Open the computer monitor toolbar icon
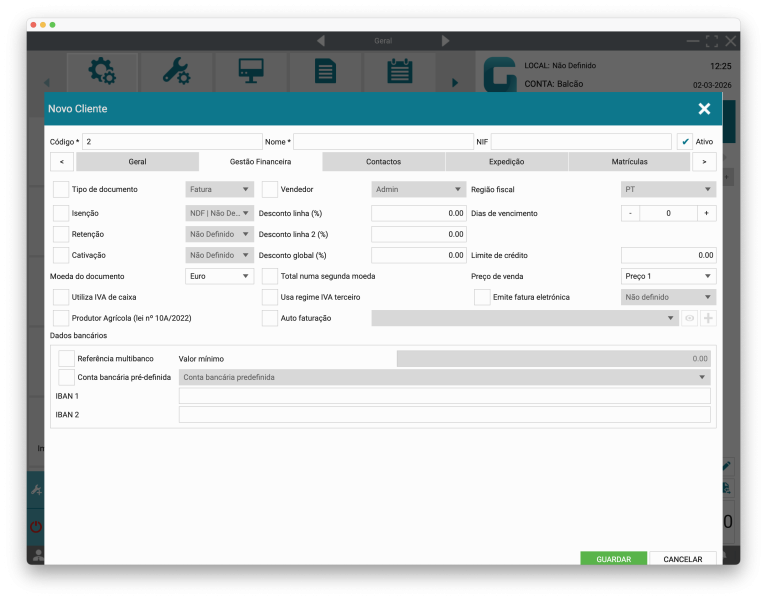This screenshot has height=600, width=767. pos(251,72)
